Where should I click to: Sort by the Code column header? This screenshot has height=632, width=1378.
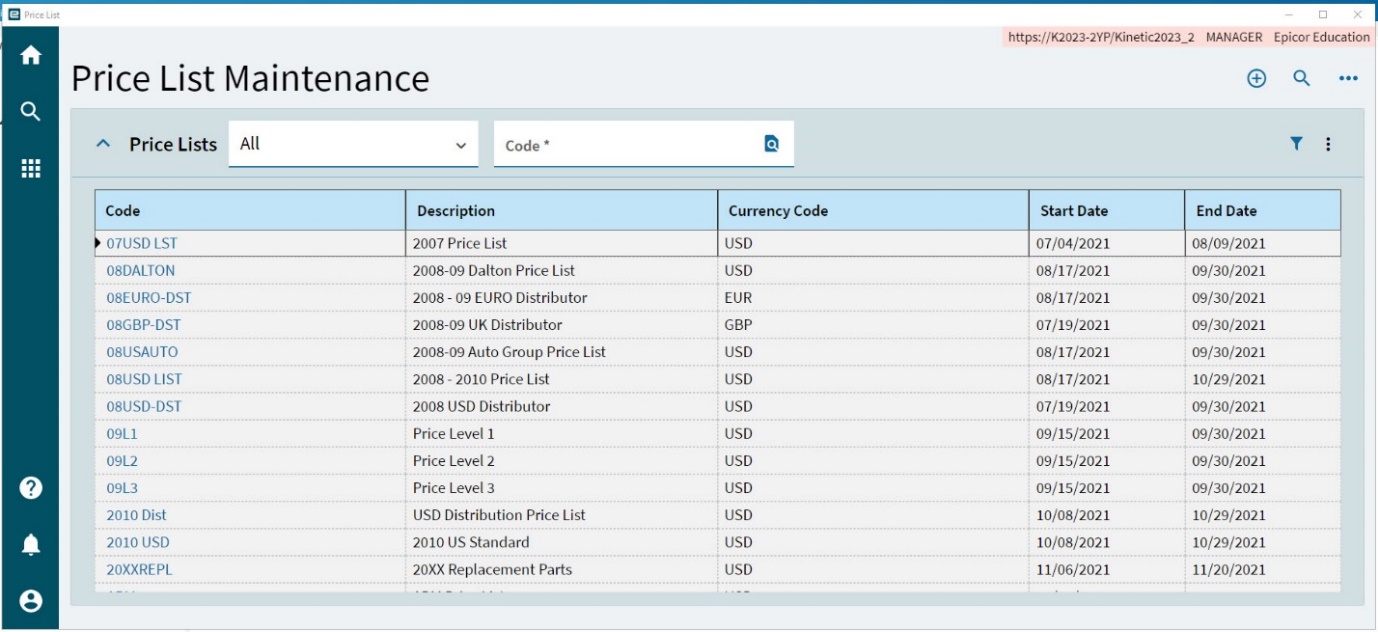250,210
